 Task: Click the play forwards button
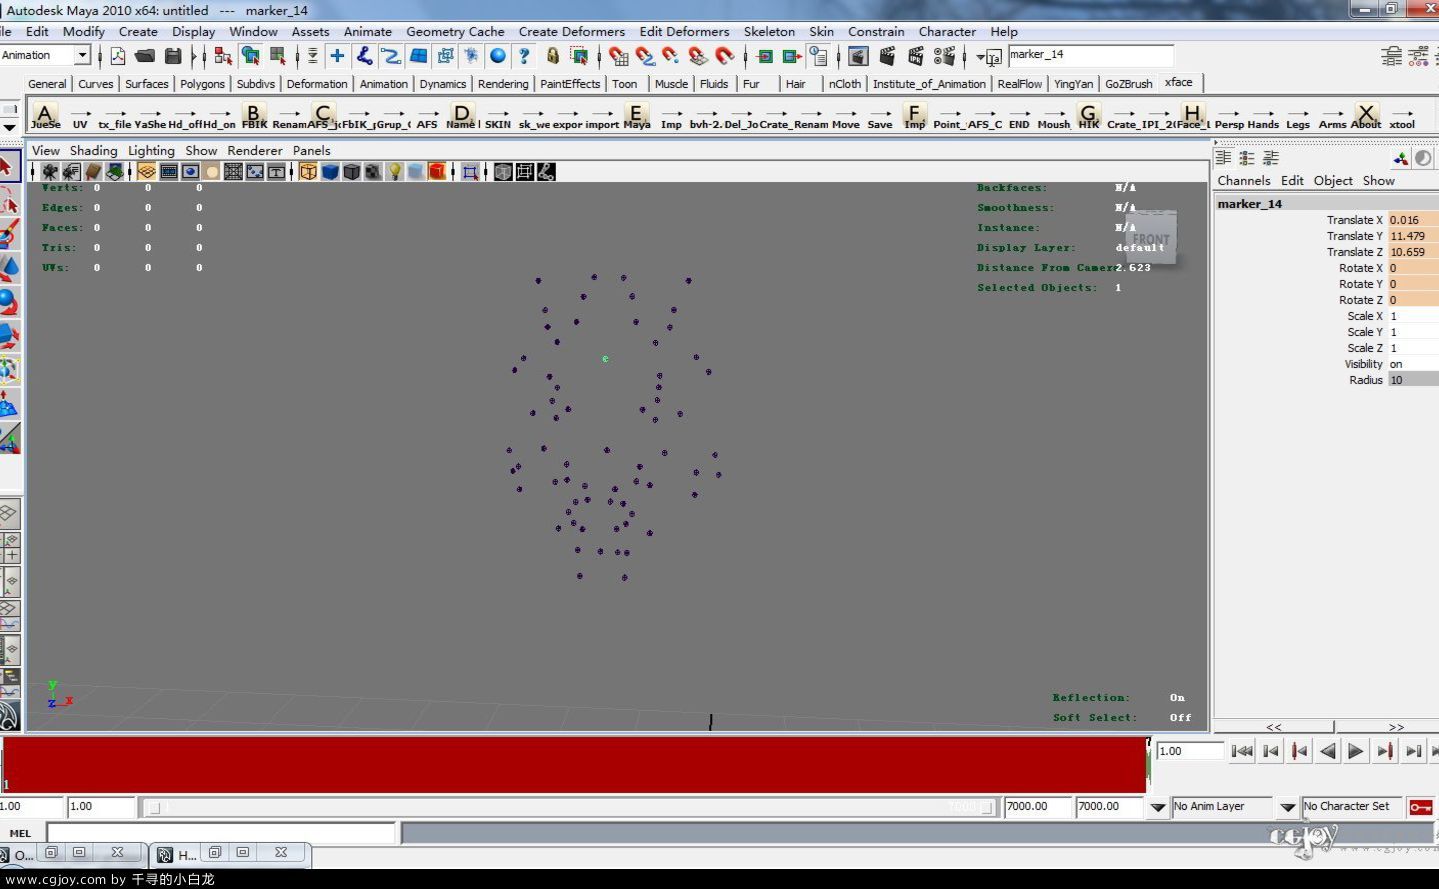(1356, 751)
